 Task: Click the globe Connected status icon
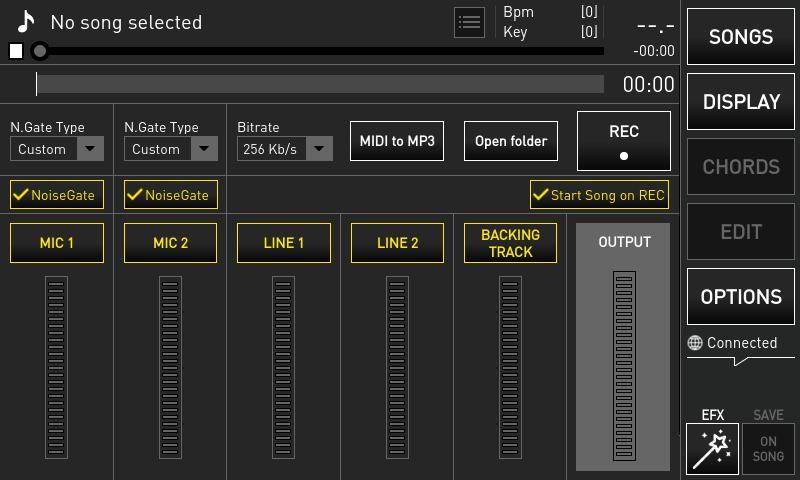(x=695, y=343)
